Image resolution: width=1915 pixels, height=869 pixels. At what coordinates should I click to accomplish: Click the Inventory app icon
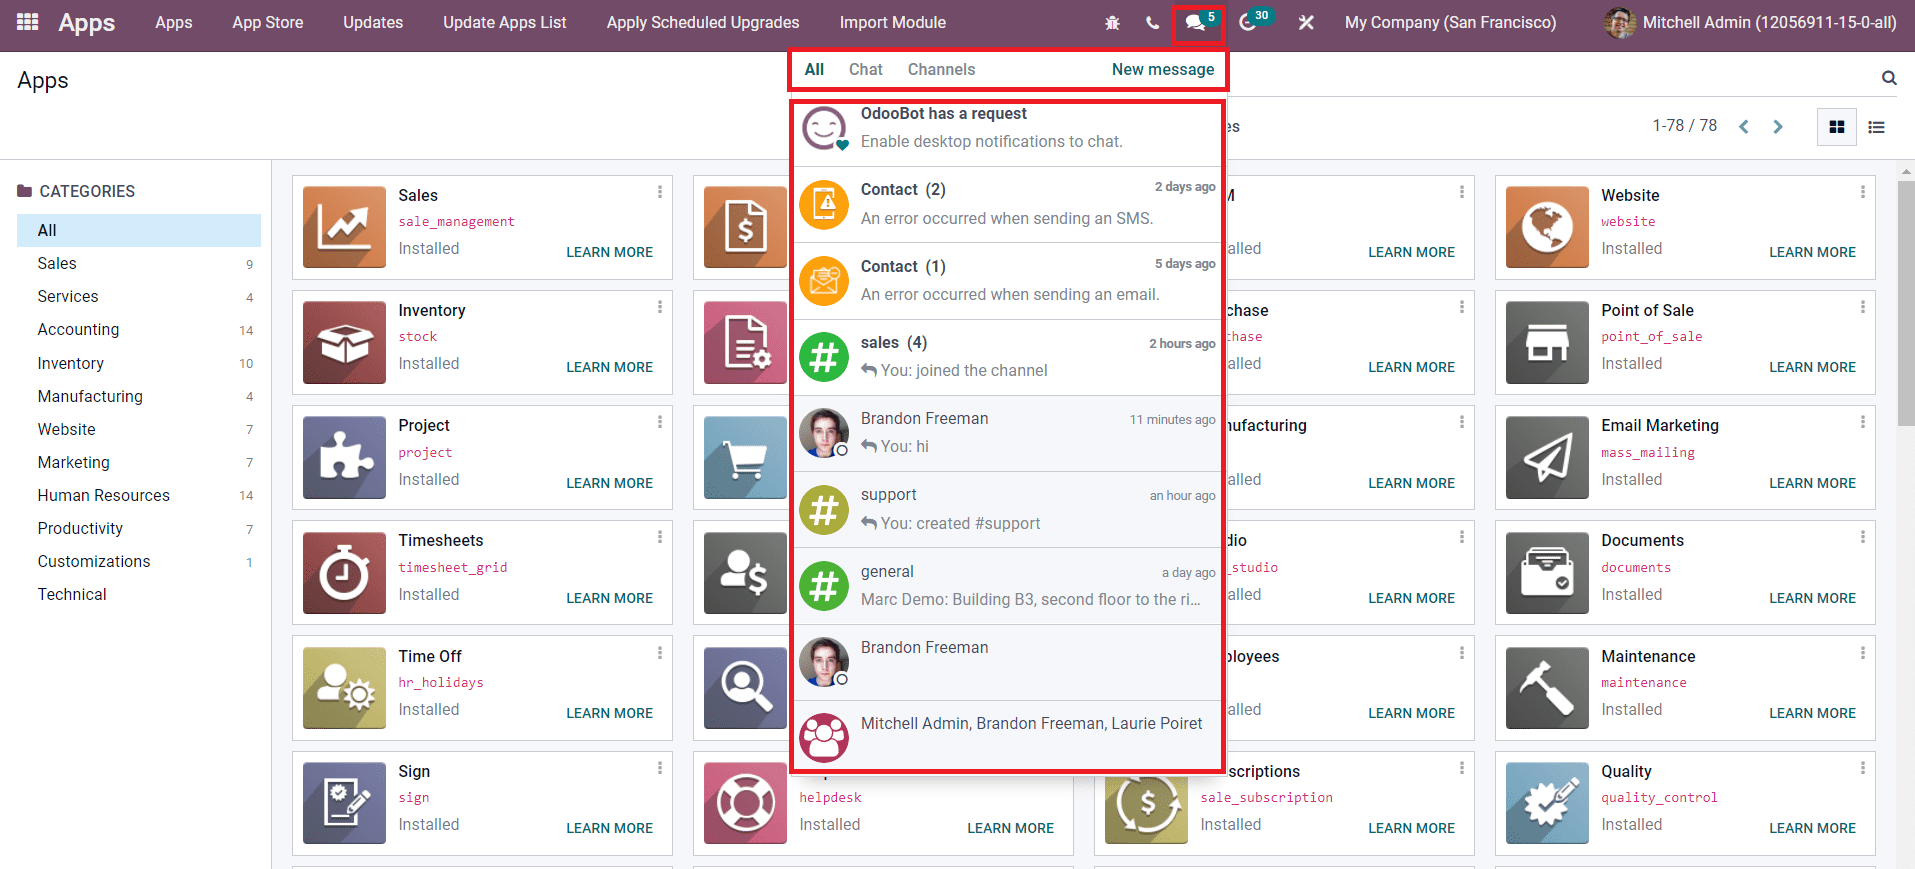[344, 342]
